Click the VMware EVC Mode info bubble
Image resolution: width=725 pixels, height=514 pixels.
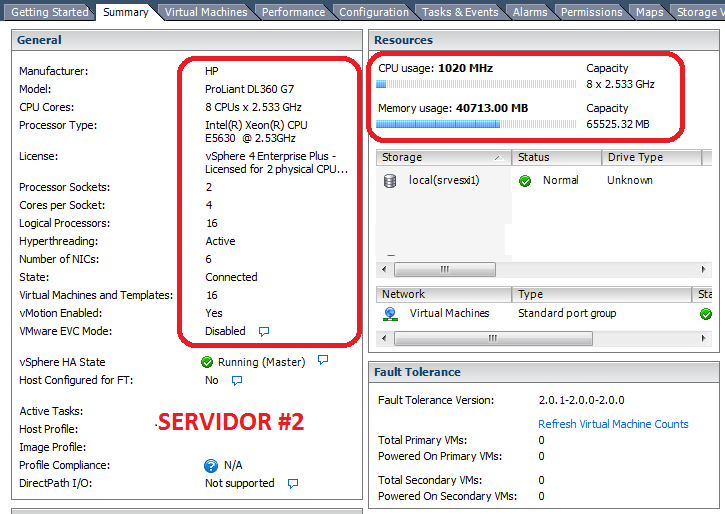[264, 331]
